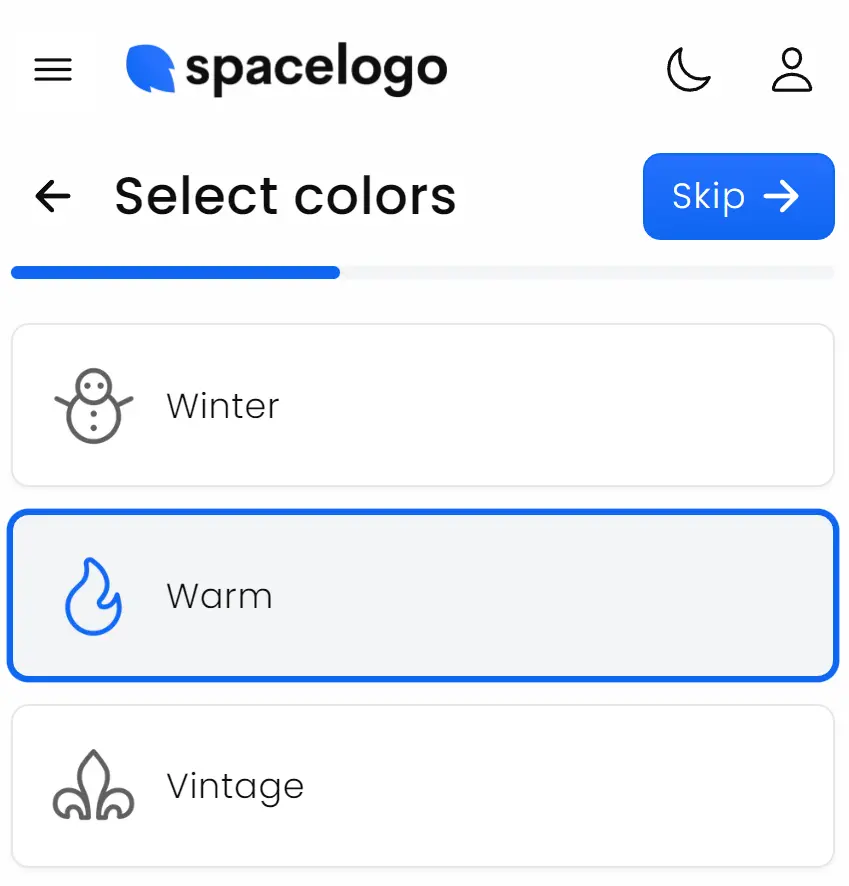Image resolution: width=849 pixels, height=886 pixels.
Task: Click the blue step progress bar
Action: (175, 272)
